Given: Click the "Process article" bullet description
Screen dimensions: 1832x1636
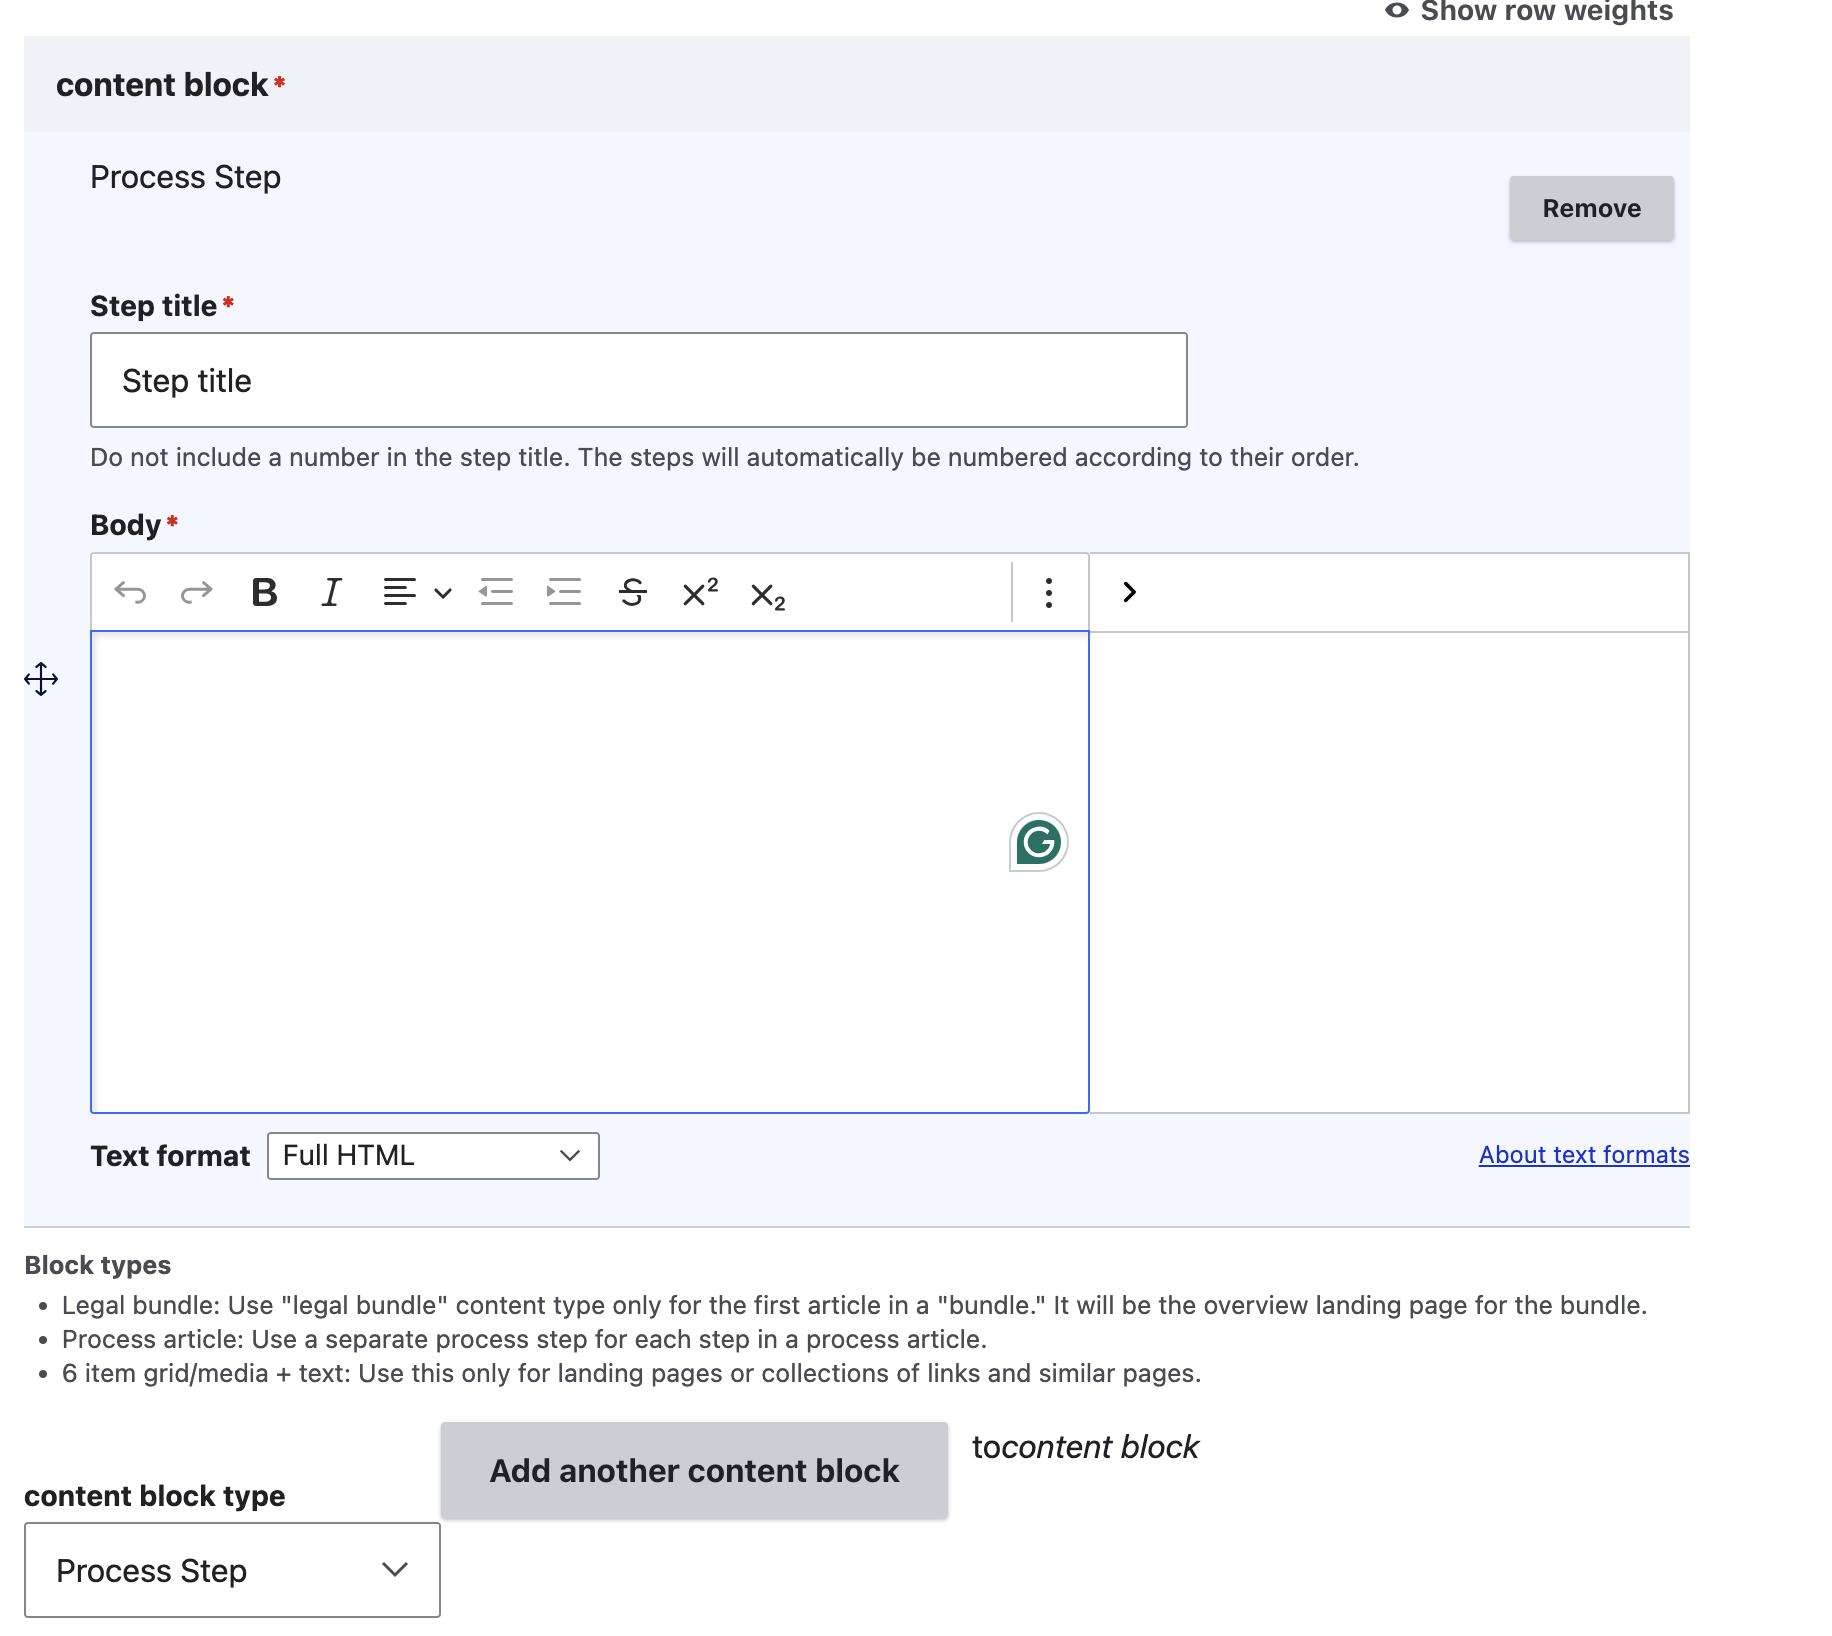Looking at the screenshot, I should pyautogui.click(x=524, y=1339).
